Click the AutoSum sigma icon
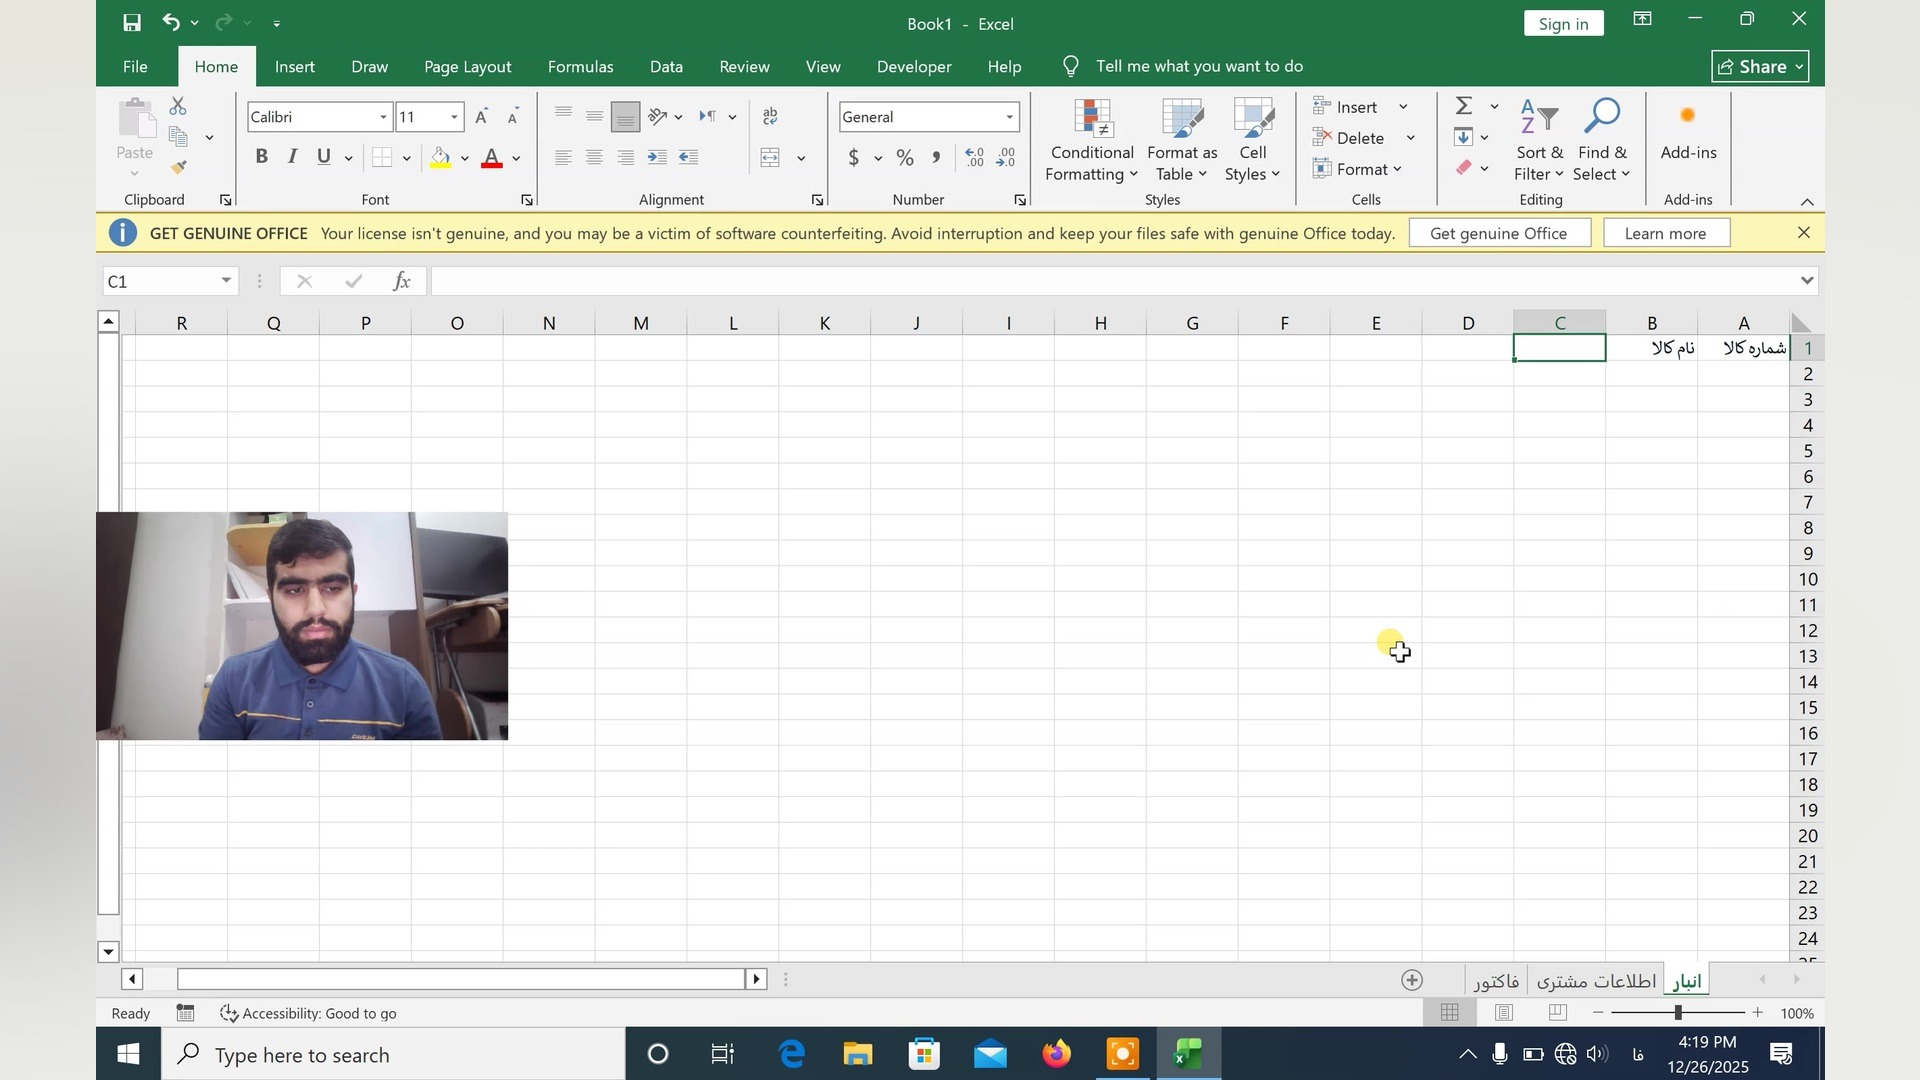Screen dimensions: 1920x1080 1464,106
